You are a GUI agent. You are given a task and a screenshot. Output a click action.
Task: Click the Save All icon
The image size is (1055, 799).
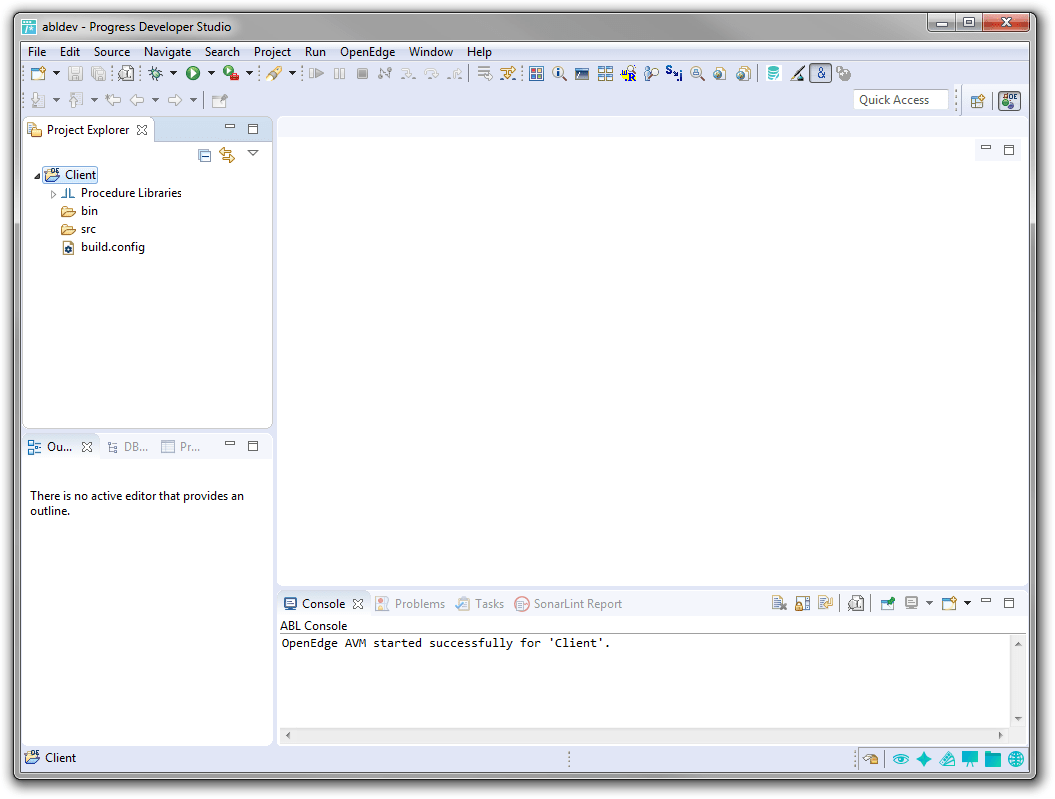(98, 73)
